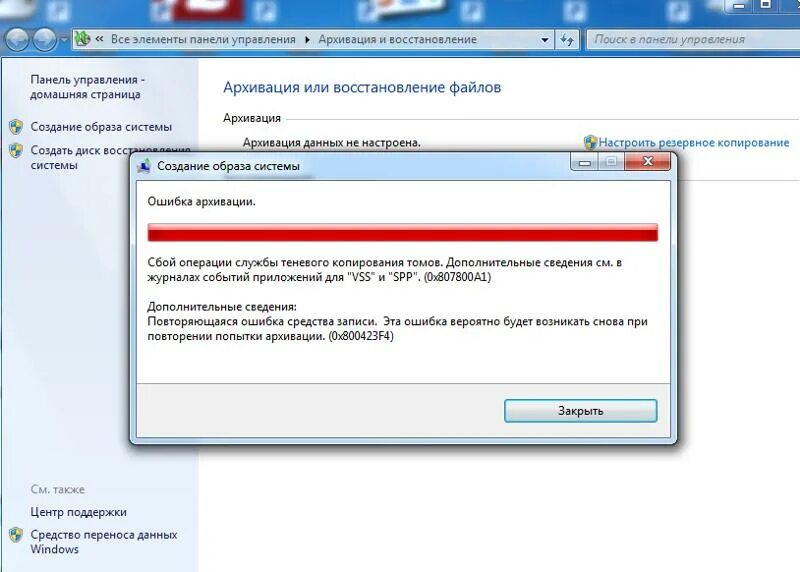This screenshot has height=572, width=800.
Task: Click the shield icon beside 'Создать диск восстановления'
Action: pos(16,150)
